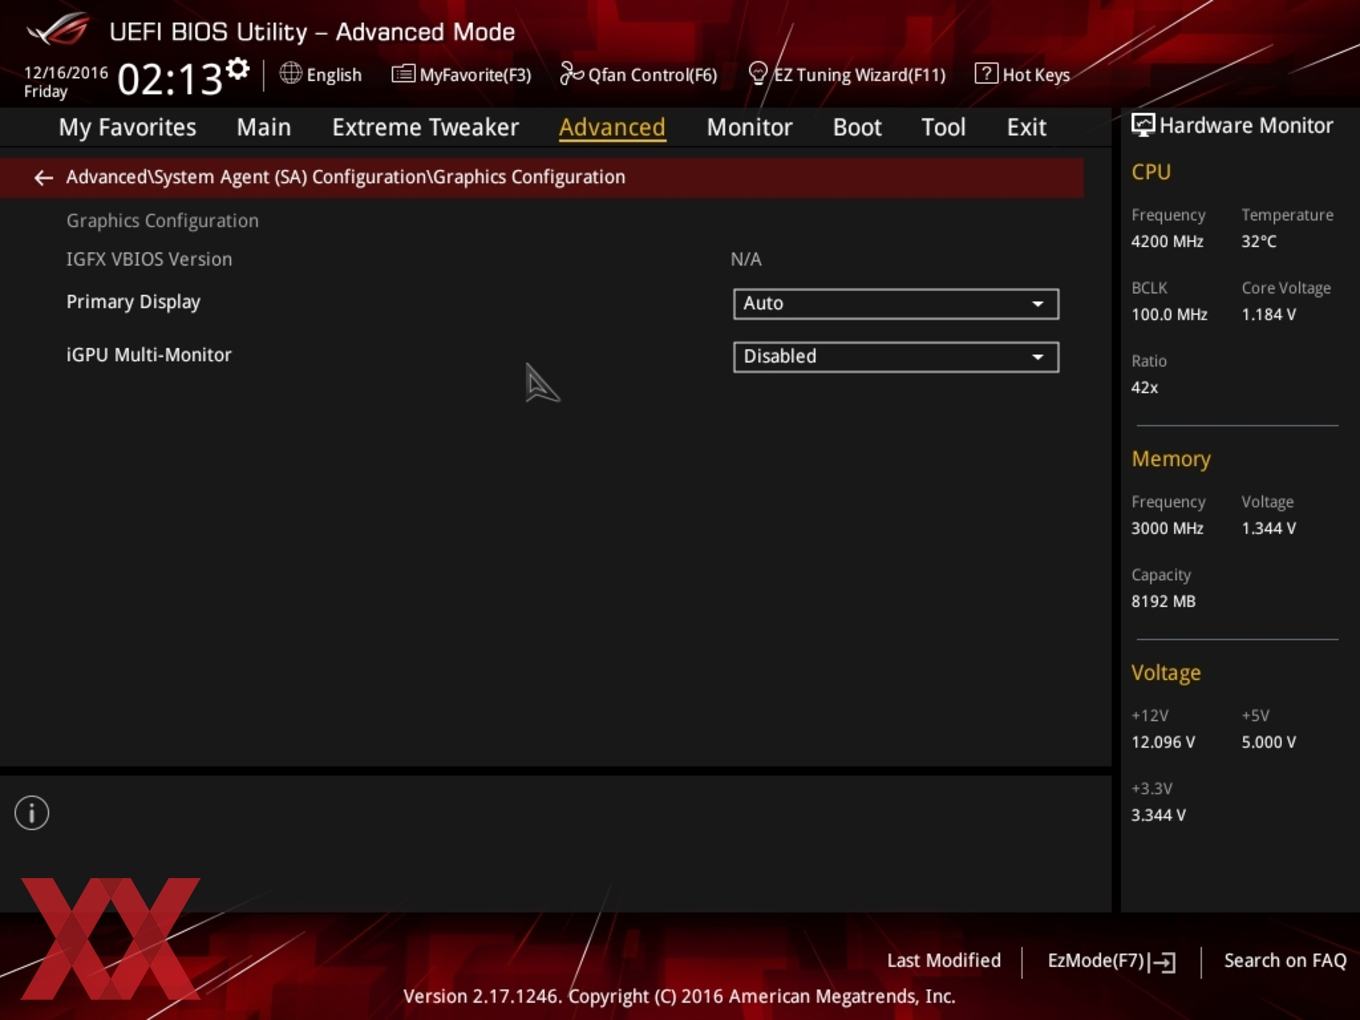Click the Primary Display setting label

(133, 302)
